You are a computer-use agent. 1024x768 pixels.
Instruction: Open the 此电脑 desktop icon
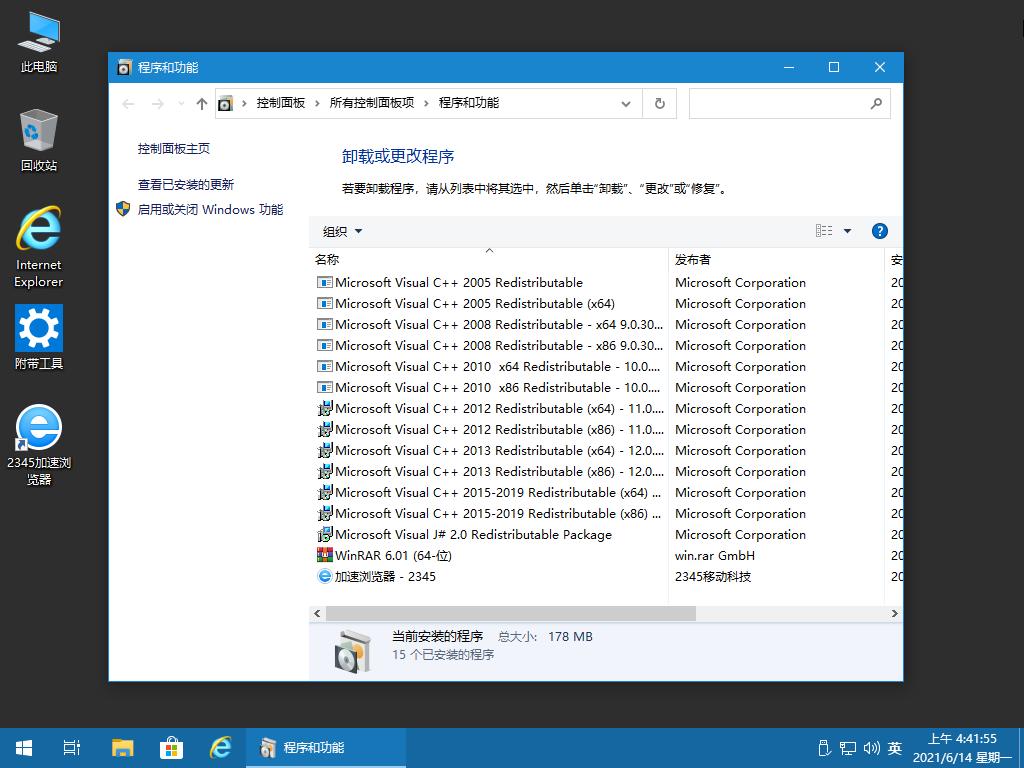(39, 42)
